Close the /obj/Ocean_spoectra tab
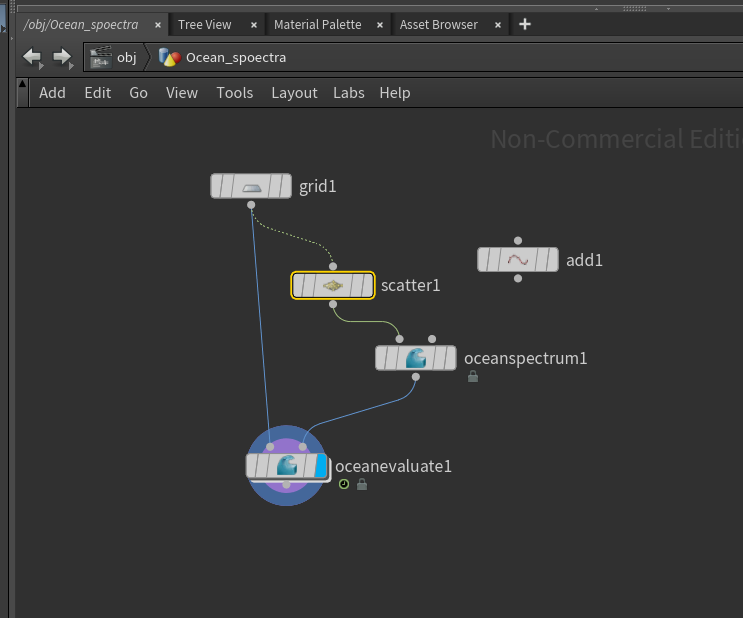 pos(158,25)
